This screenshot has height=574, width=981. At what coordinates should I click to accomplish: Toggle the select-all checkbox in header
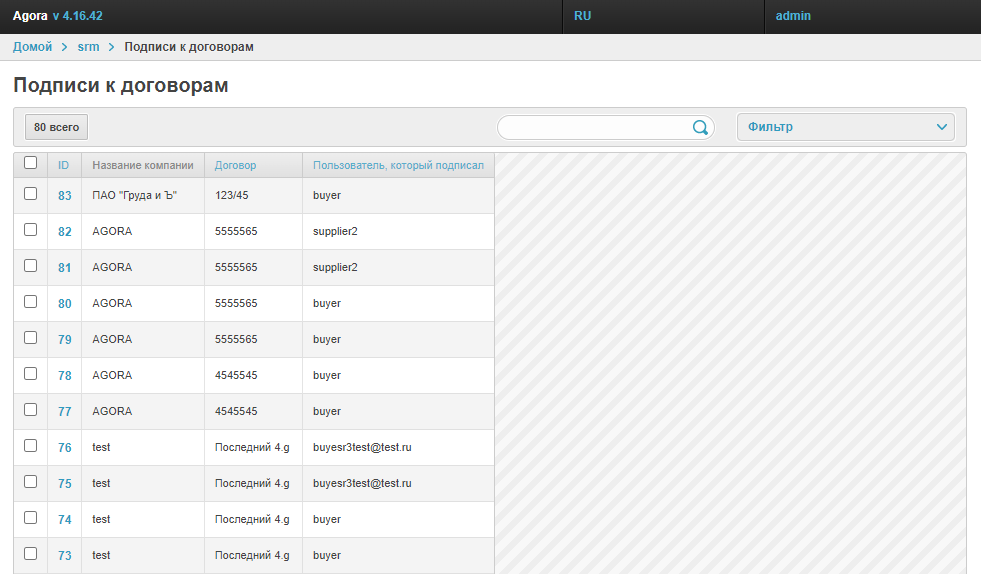(x=30, y=163)
